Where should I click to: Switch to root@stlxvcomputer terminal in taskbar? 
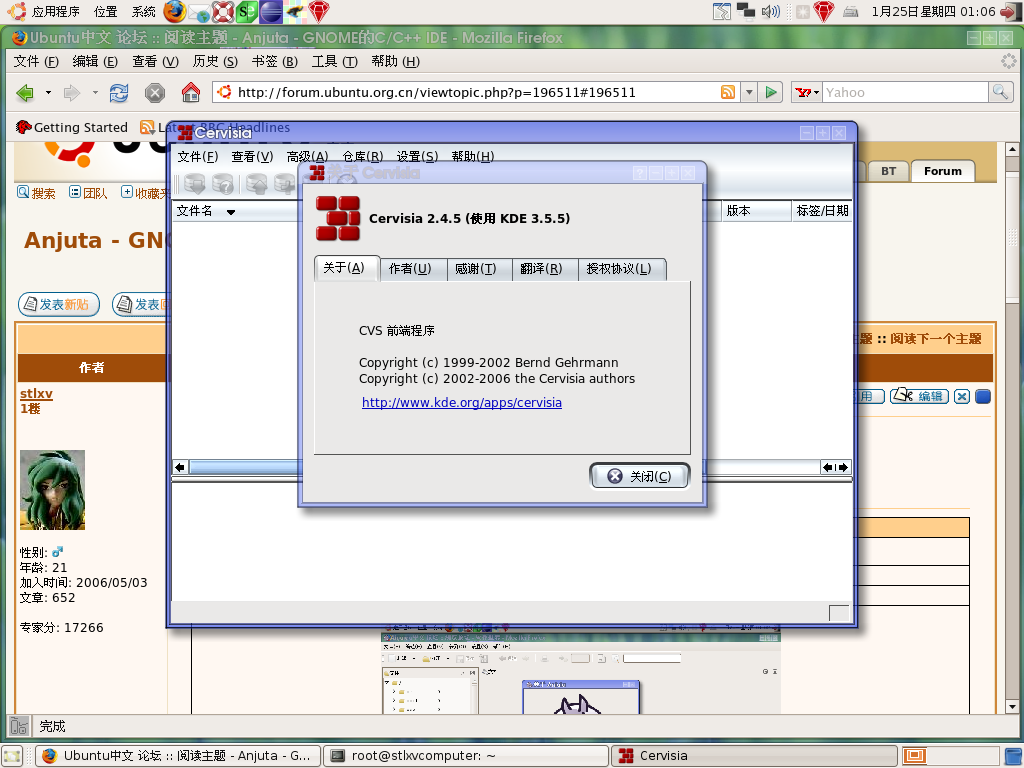click(466, 756)
